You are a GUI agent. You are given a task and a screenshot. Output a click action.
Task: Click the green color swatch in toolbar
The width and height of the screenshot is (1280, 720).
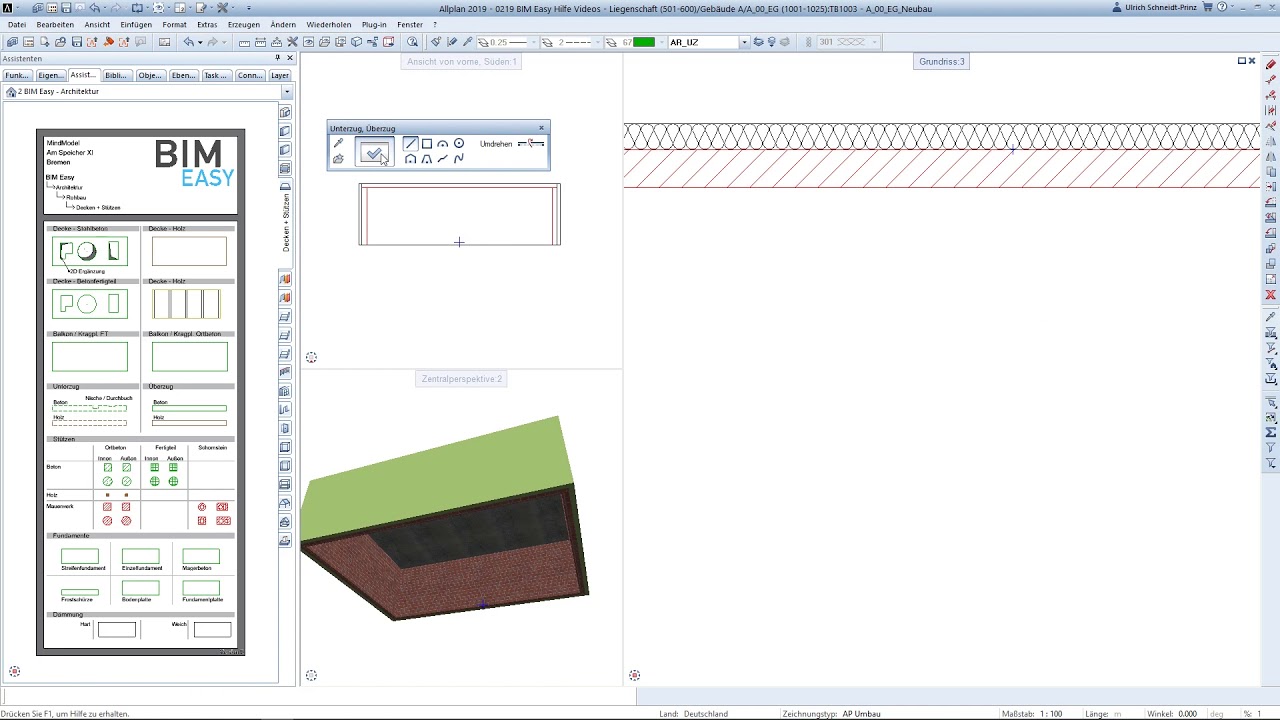click(x=644, y=42)
